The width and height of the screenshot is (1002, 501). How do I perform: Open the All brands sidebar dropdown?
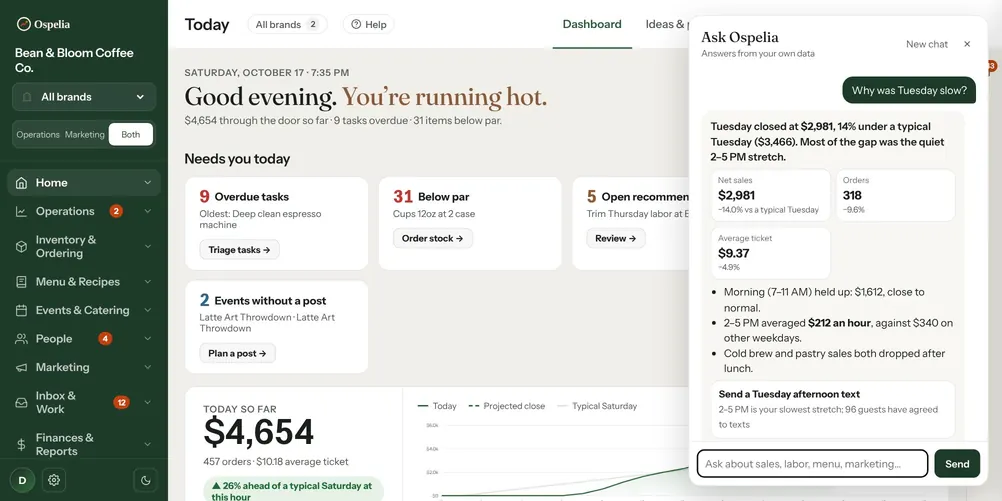[84, 97]
